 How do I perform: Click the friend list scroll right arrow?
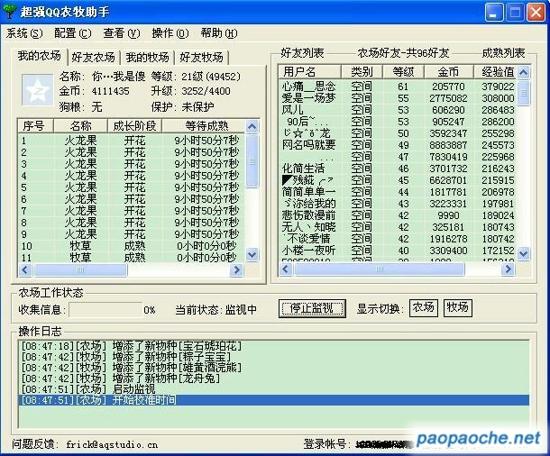coord(508,269)
